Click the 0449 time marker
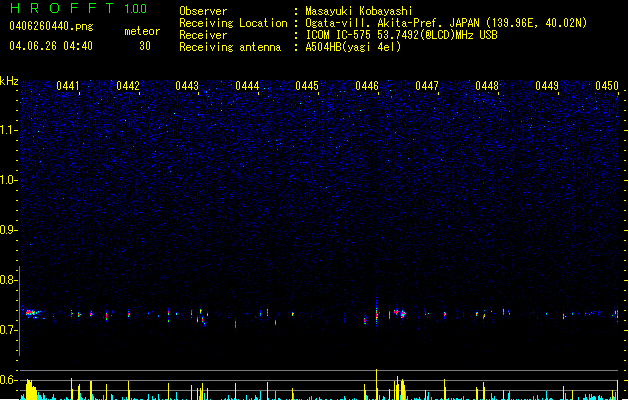This screenshot has height=400, width=629. coord(547,86)
